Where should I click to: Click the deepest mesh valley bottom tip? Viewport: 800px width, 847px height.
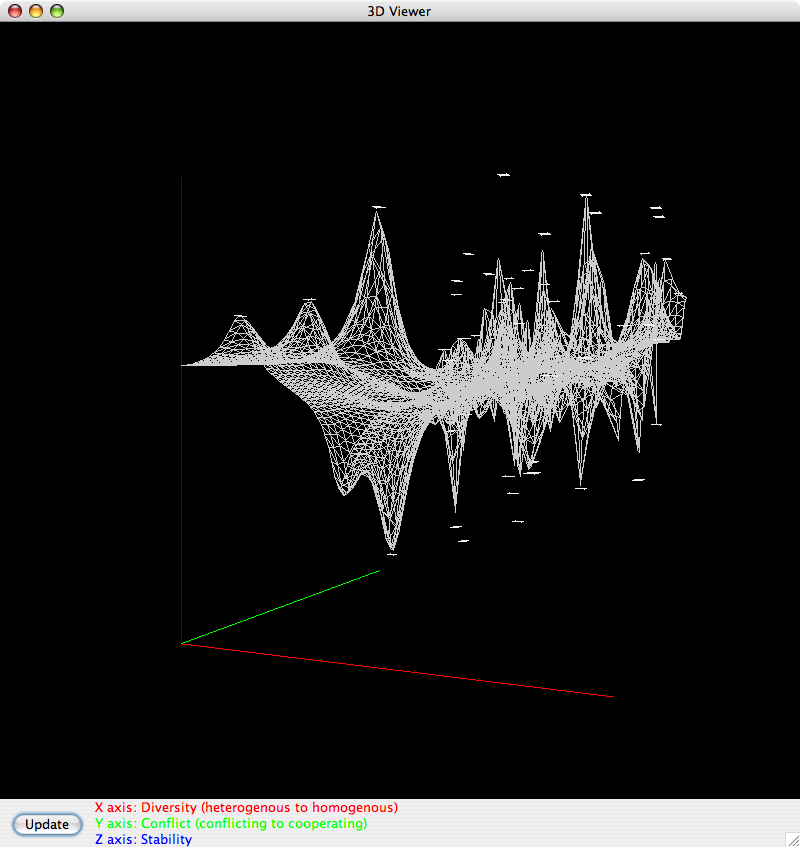[x=391, y=549]
